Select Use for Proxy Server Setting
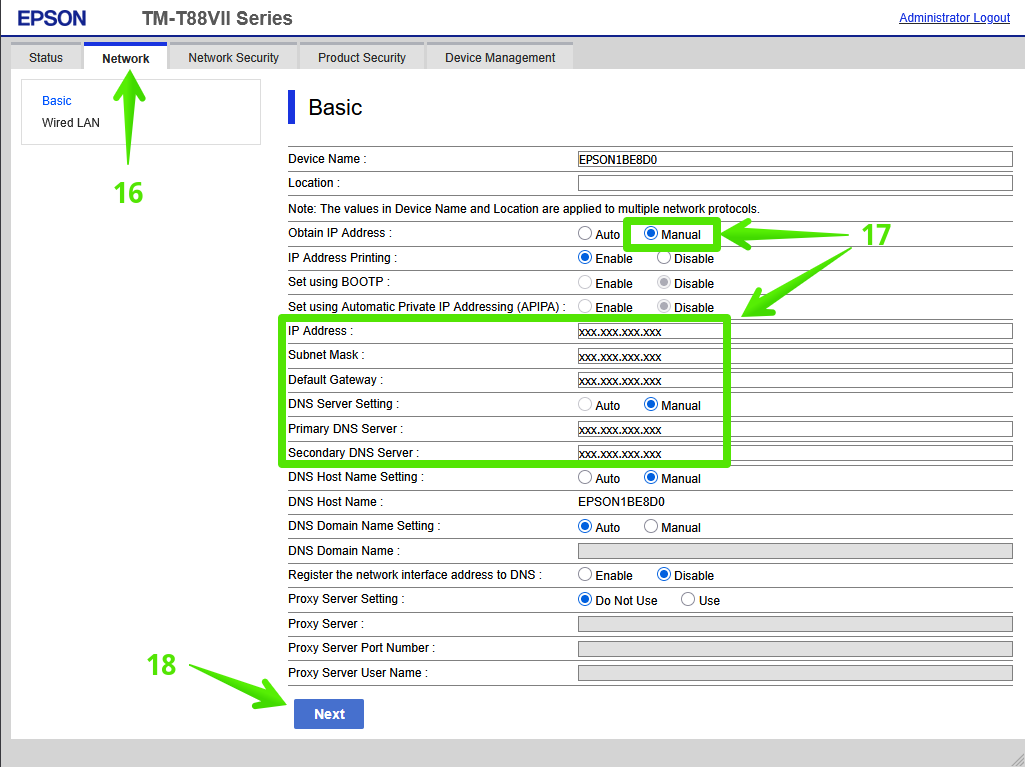This screenshot has height=767, width=1025. [688, 600]
